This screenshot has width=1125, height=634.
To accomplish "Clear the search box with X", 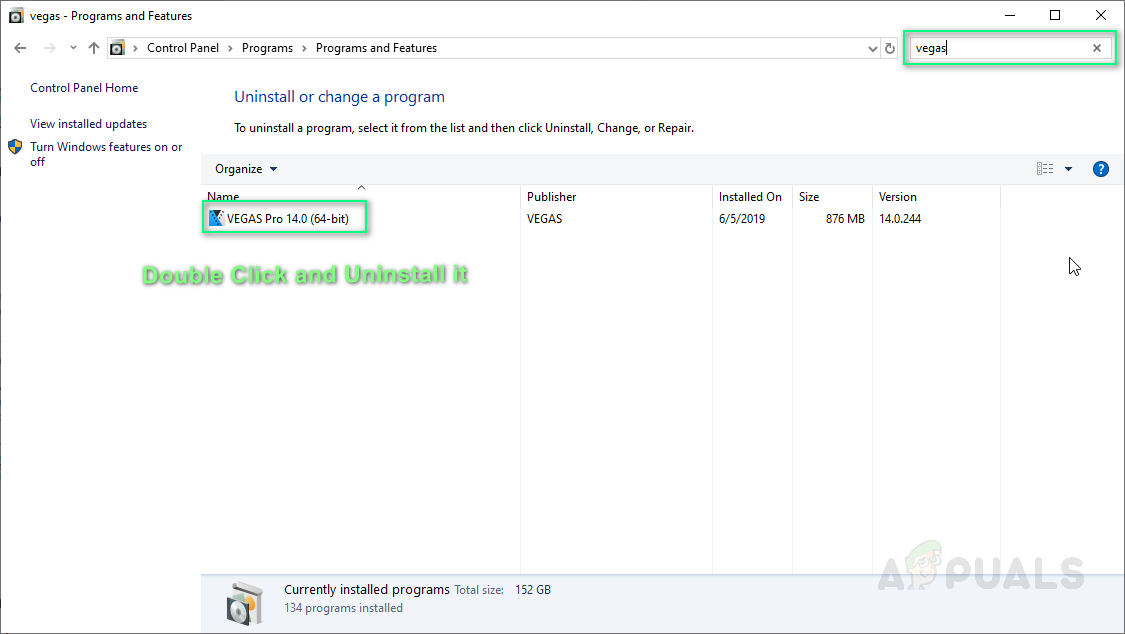I will [x=1097, y=48].
